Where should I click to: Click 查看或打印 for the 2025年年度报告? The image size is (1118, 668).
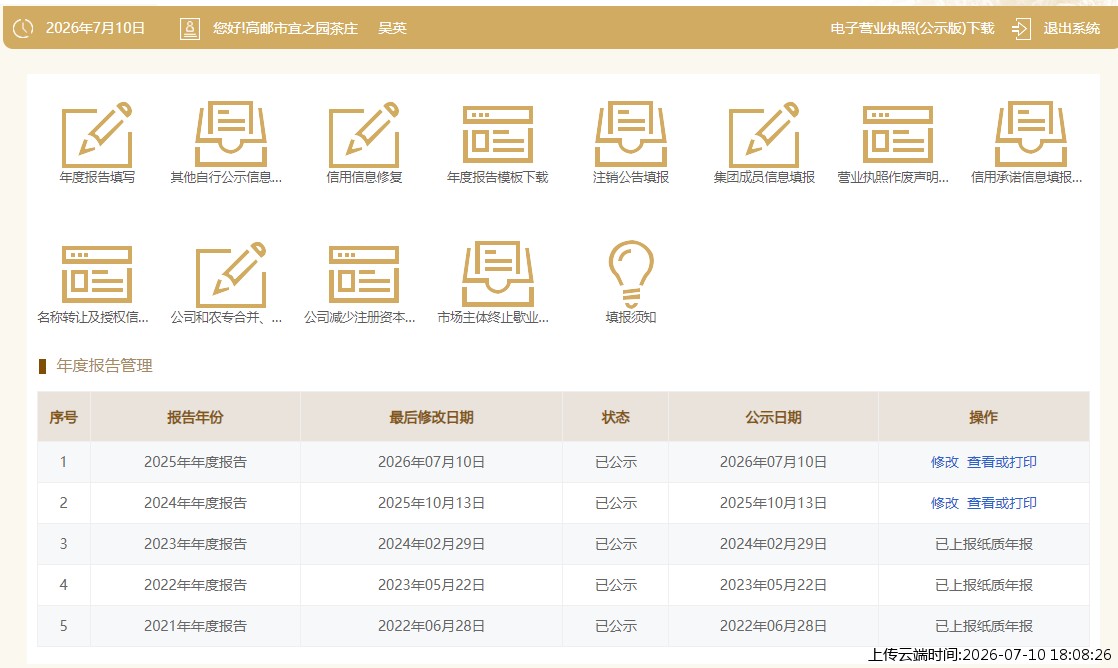[x=1002, y=462]
